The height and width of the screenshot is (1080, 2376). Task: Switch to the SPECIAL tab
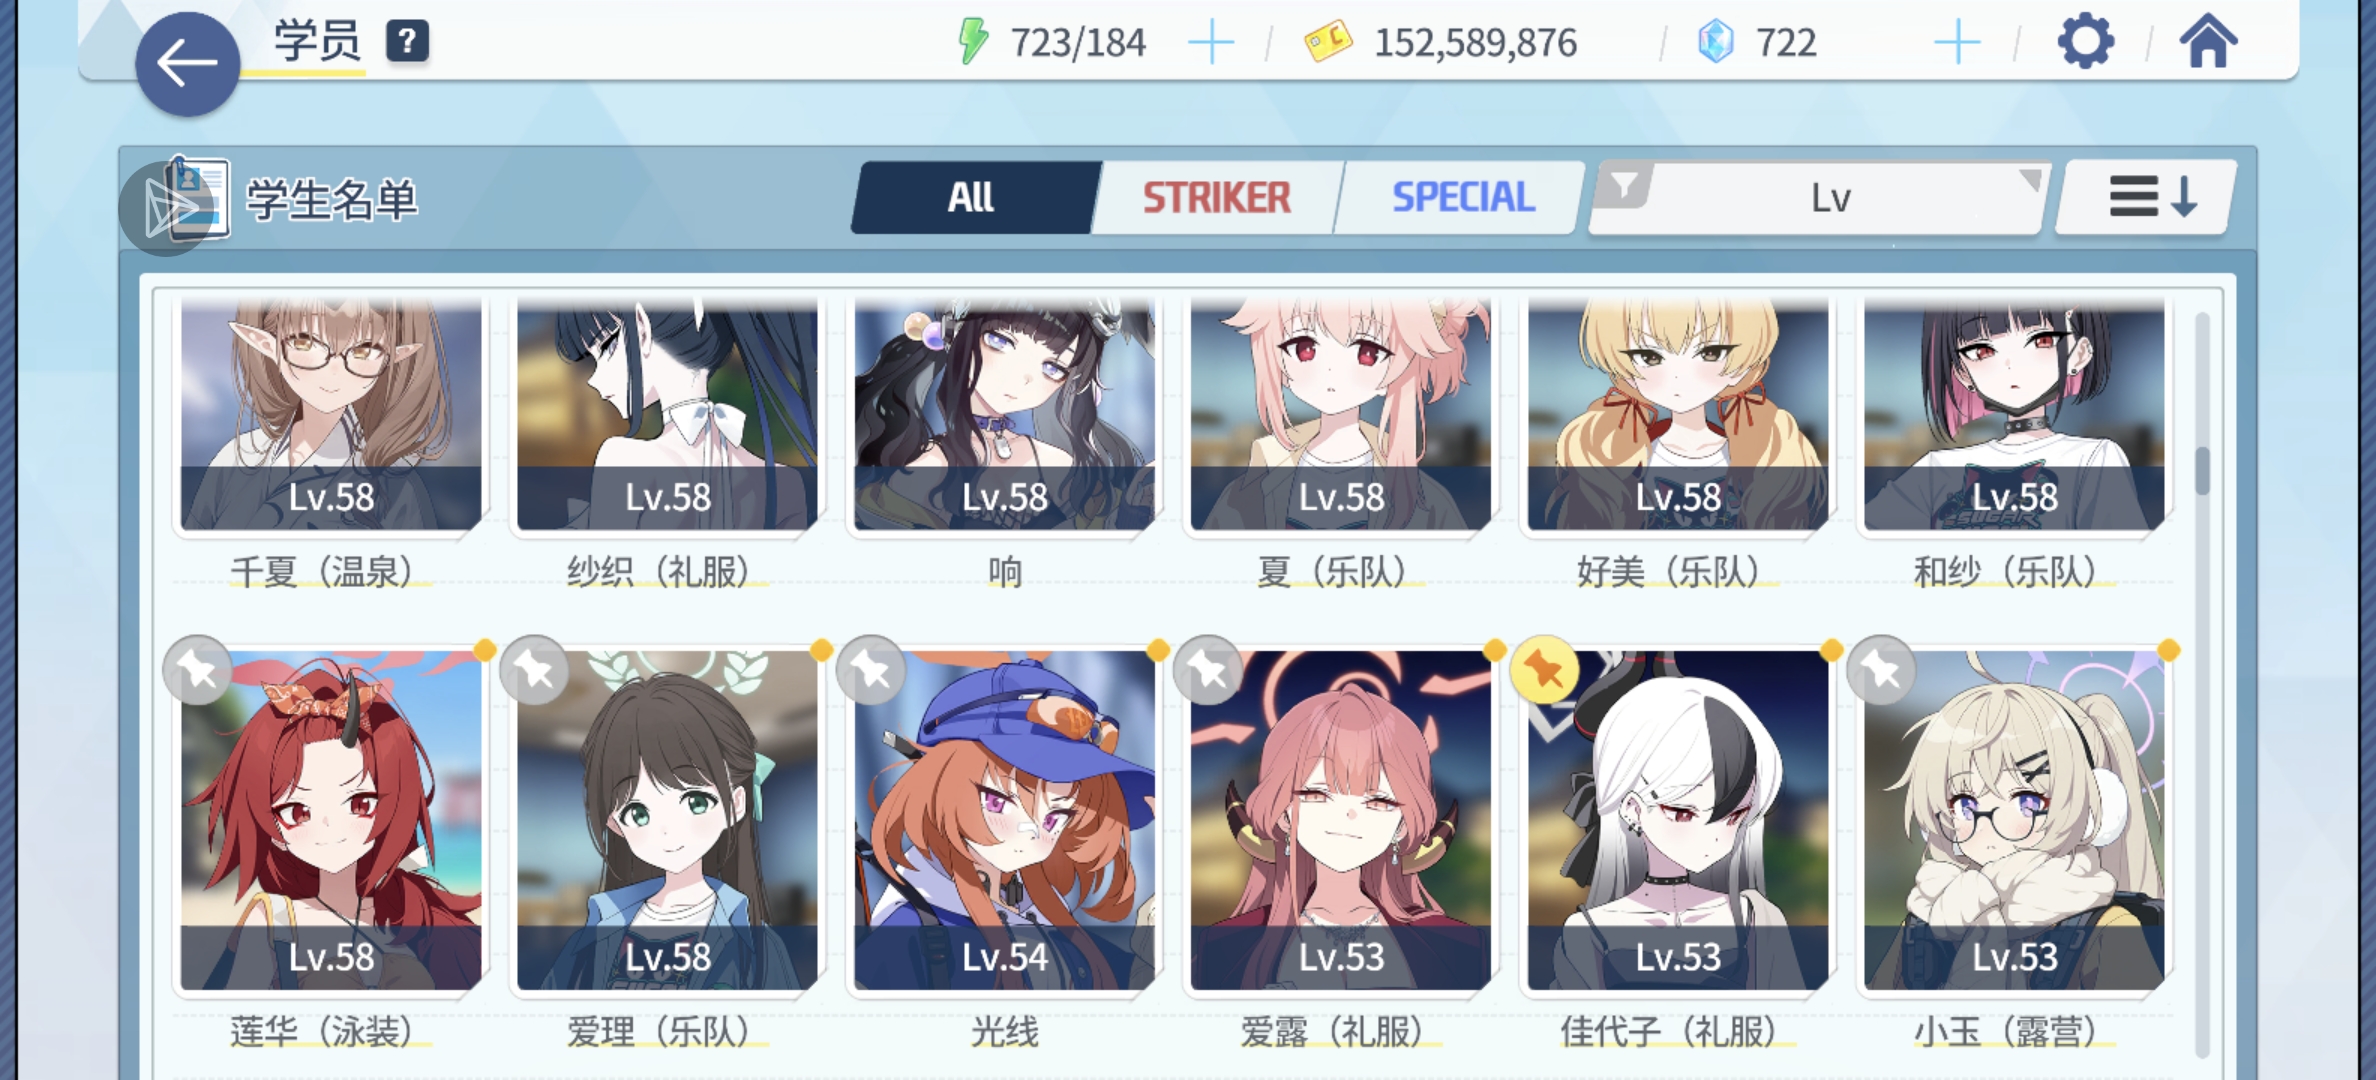click(x=1462, y=198)
